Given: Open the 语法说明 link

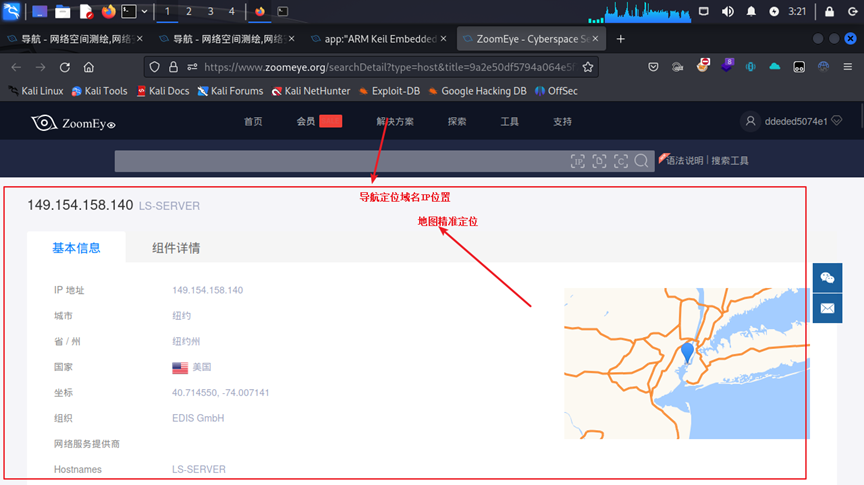Looking at the screenshot, I should click(684, 161).
